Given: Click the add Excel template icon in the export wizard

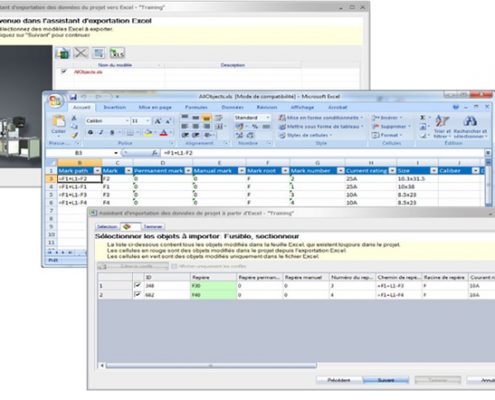Looking at the screenshot, I should point(62,53).
